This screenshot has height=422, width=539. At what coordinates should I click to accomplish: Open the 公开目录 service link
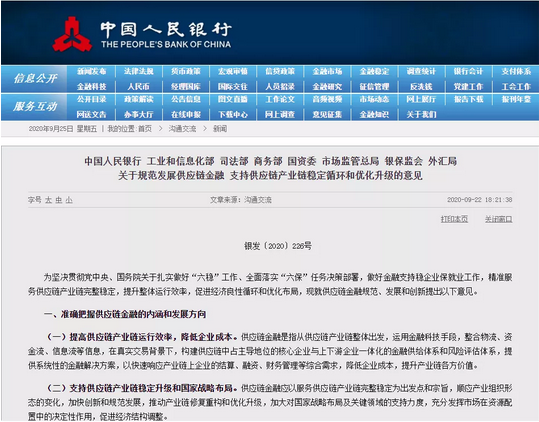[x=91, y=99]
